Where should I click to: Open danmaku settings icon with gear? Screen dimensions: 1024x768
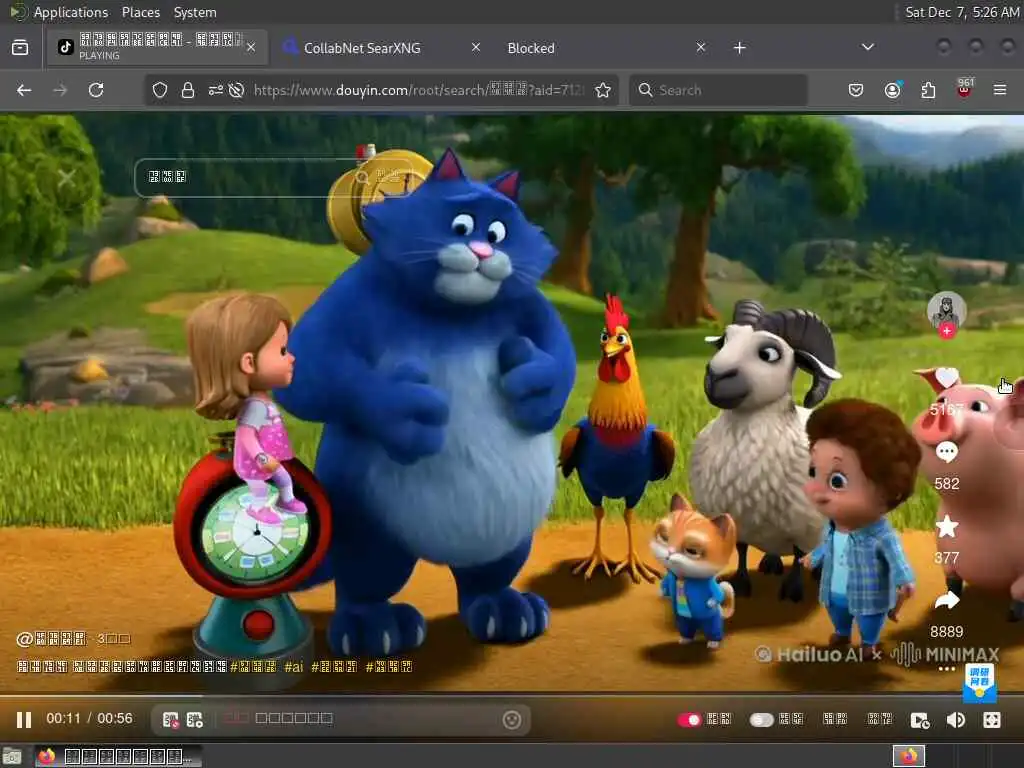[195, 720]
